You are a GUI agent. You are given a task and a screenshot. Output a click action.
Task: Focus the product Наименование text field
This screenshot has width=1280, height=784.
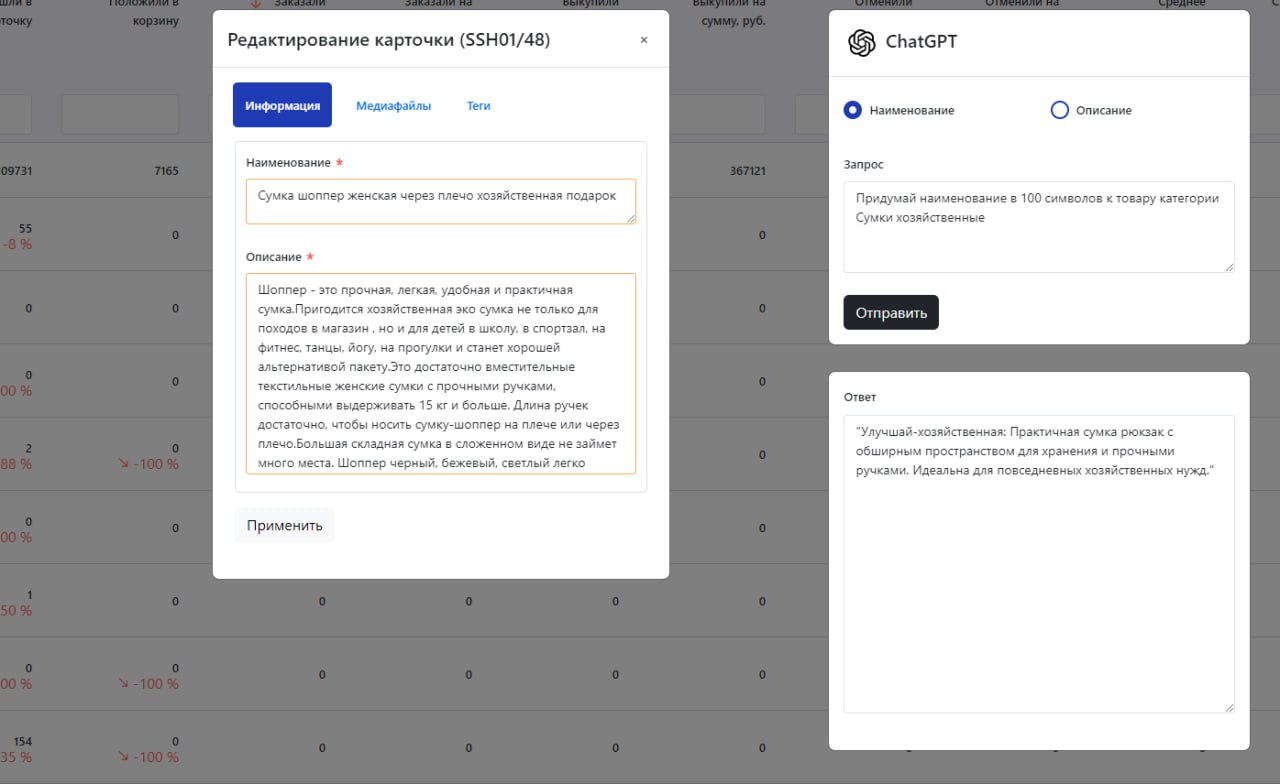pos(440,201)
